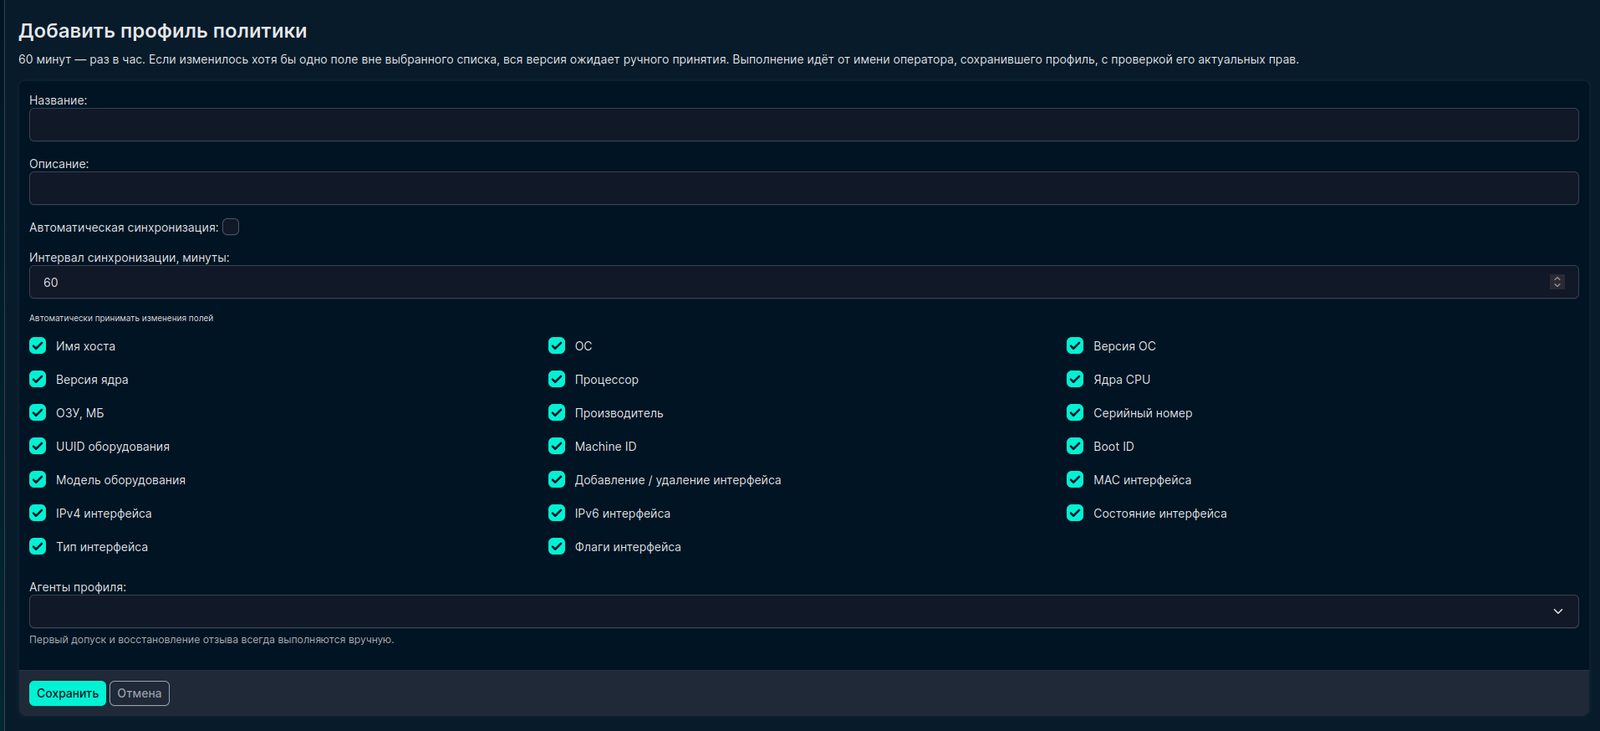Uncheck the Тип интерфейса checkbox
The width and height of the screenshot is (1600, 731).
click(38, 547)
